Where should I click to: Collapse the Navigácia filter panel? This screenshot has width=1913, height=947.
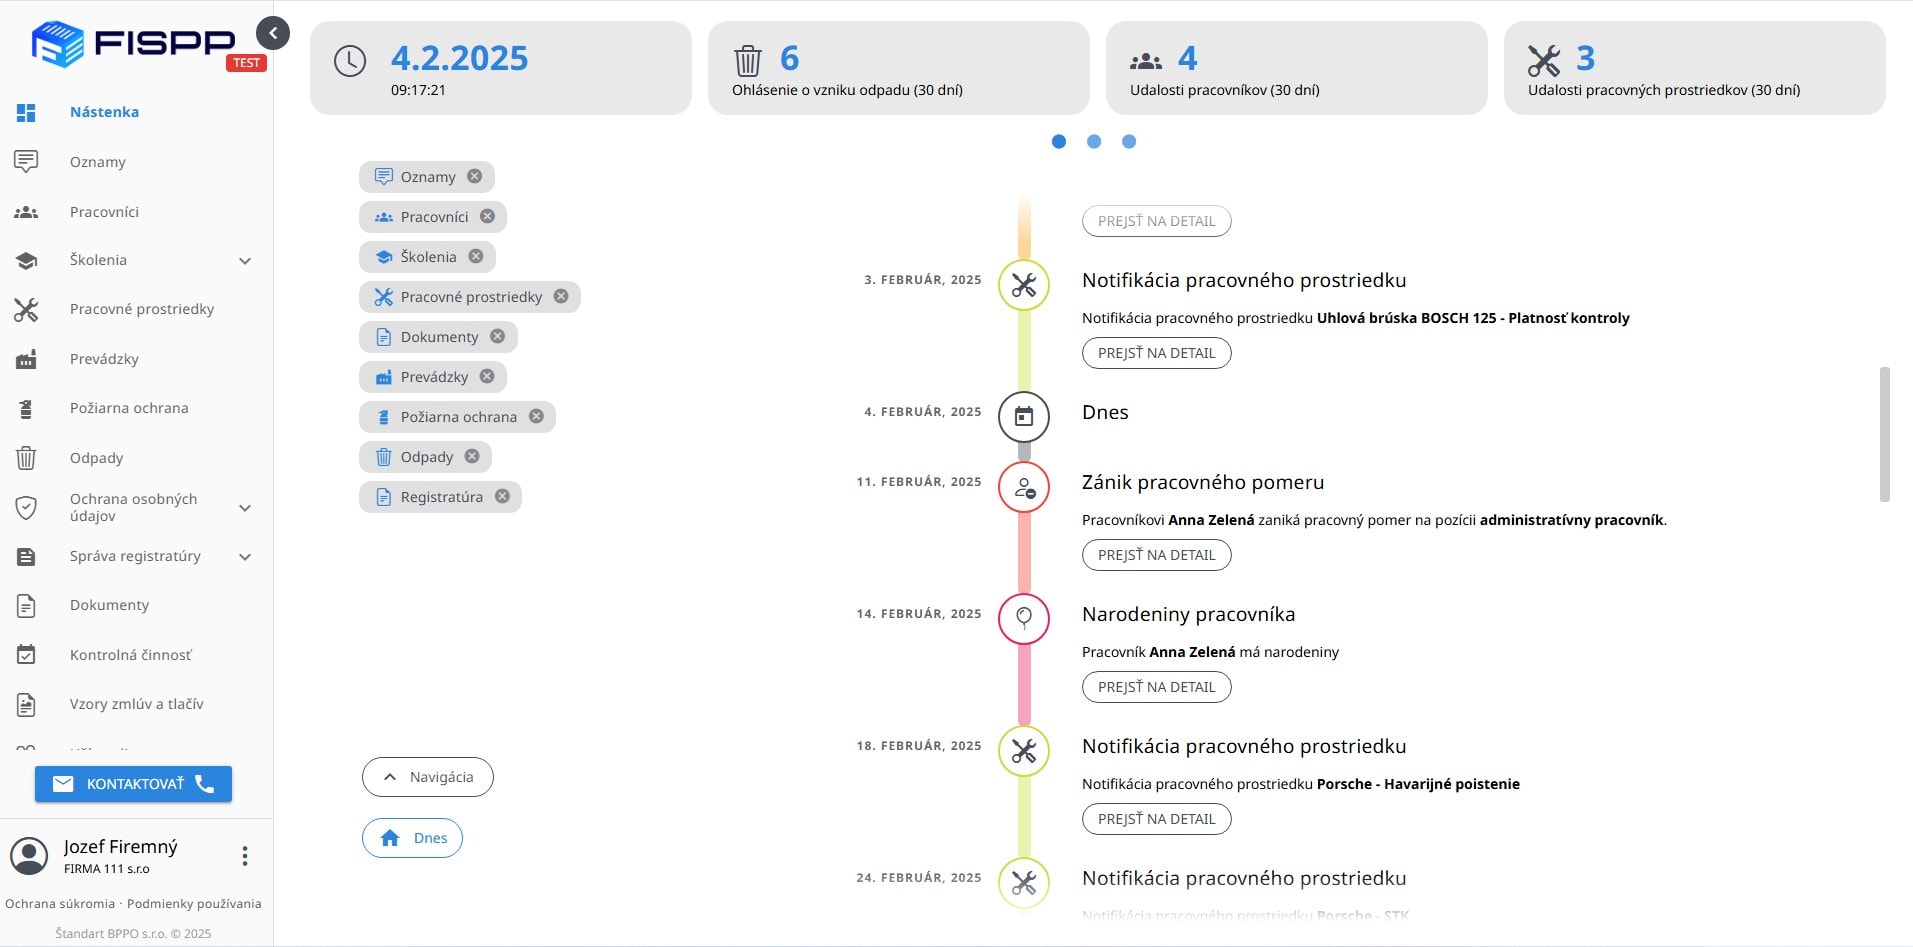(x=428, y=777)
